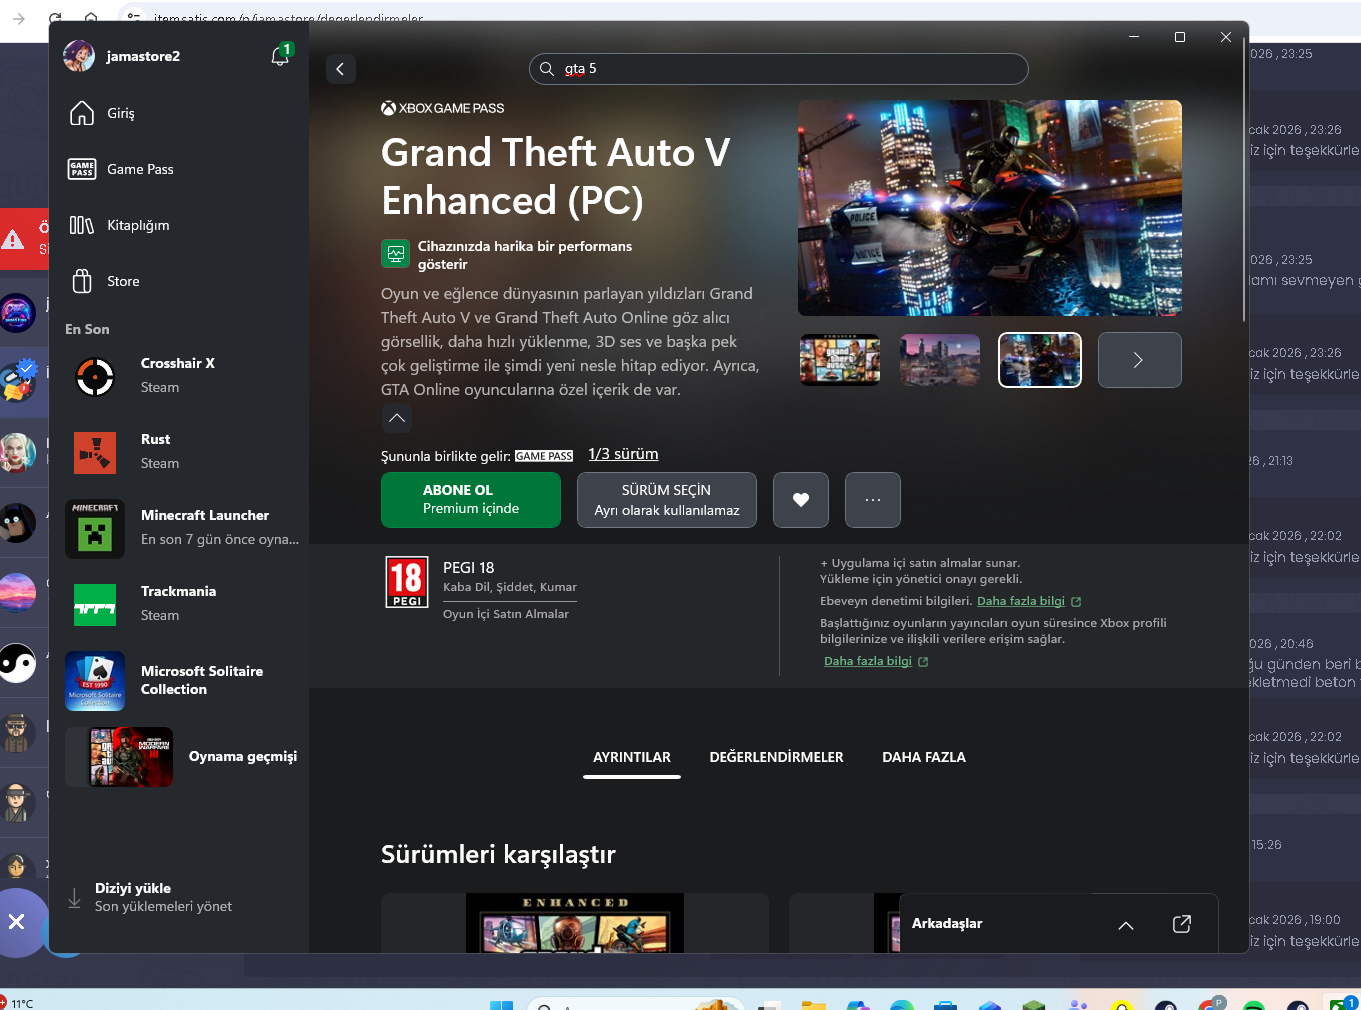Open the three-dot more options button
This screenshot has width=1361, height=1010.
[873, 500]
